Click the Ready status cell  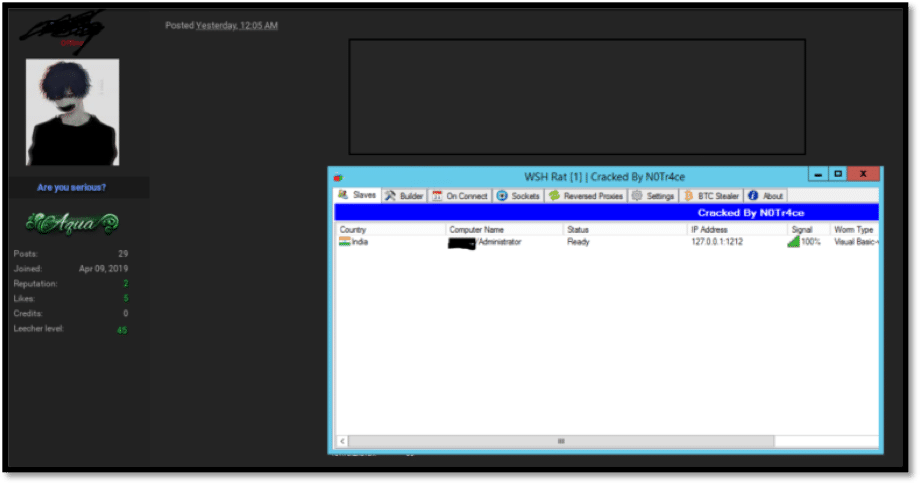(x=578, y=242)
